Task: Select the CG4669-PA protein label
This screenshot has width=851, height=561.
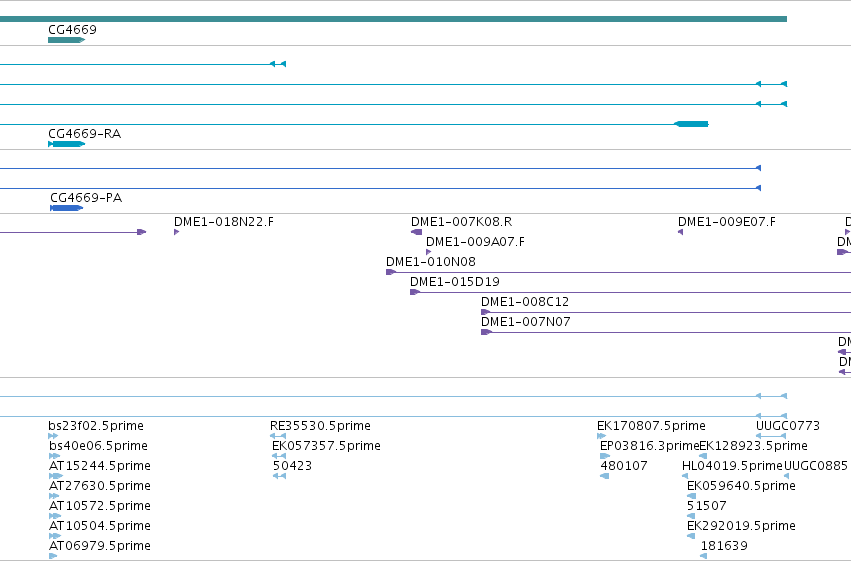Action: click(86, 197)
